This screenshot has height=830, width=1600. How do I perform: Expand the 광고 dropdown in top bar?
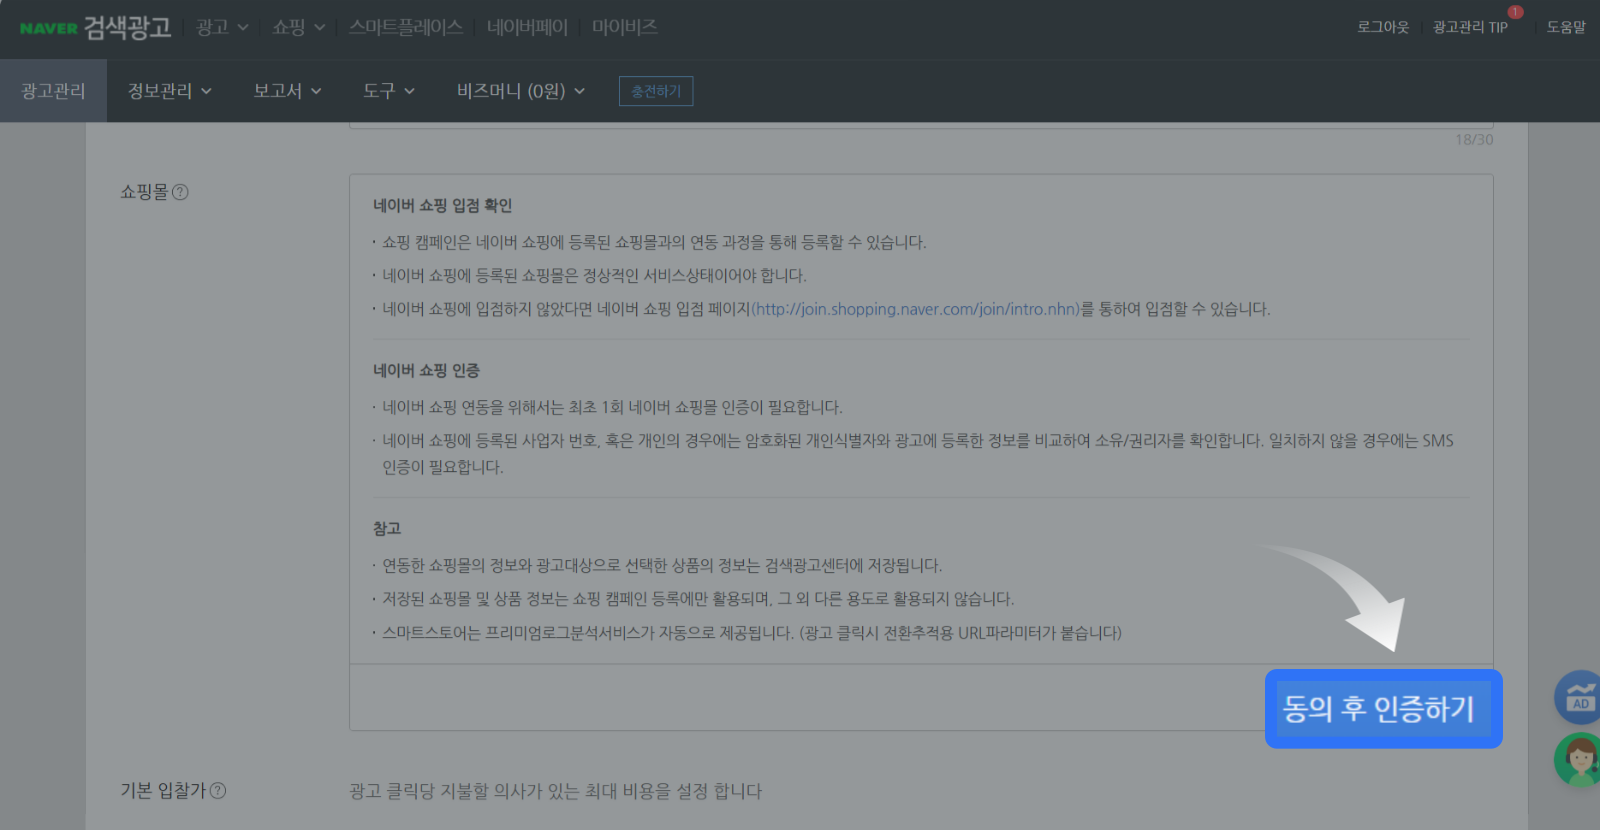pos(222,27)
